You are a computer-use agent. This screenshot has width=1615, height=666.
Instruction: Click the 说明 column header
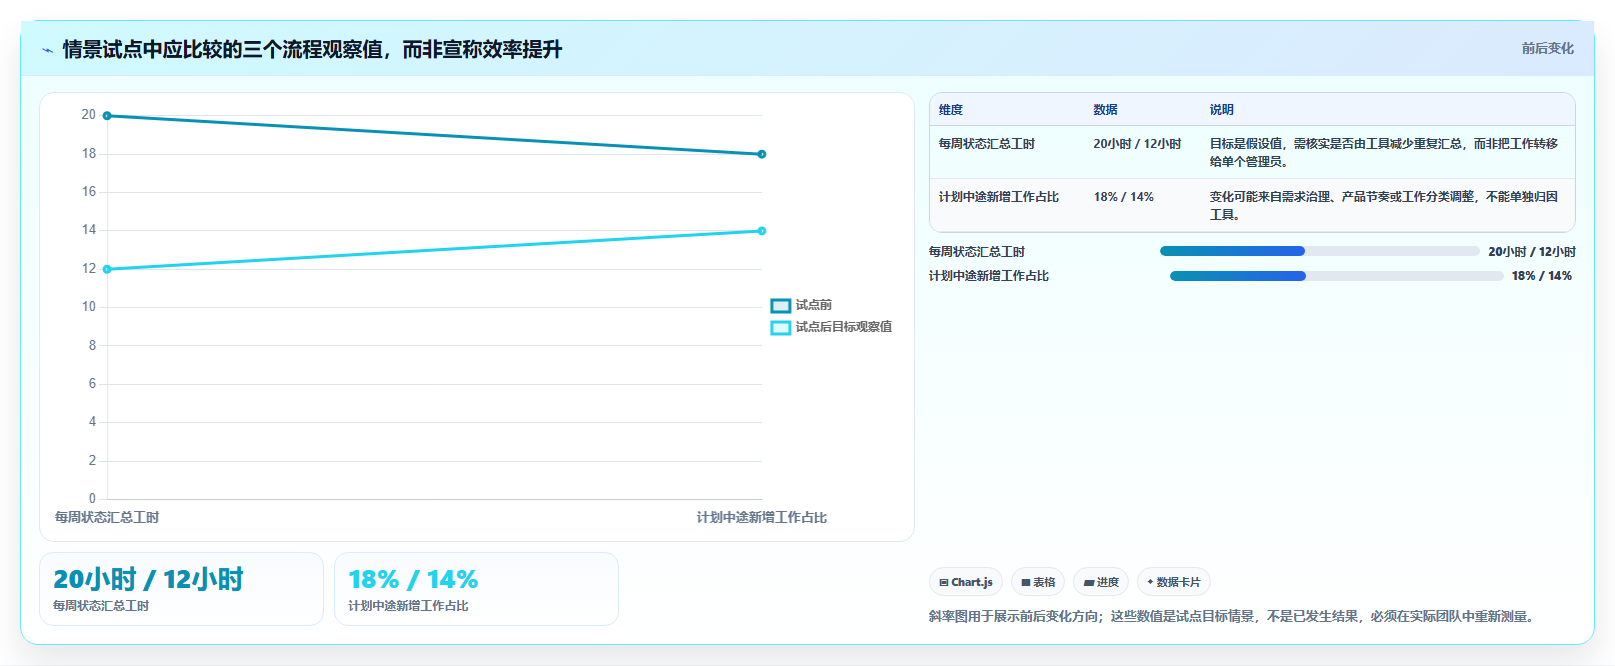coord(1222,110)
